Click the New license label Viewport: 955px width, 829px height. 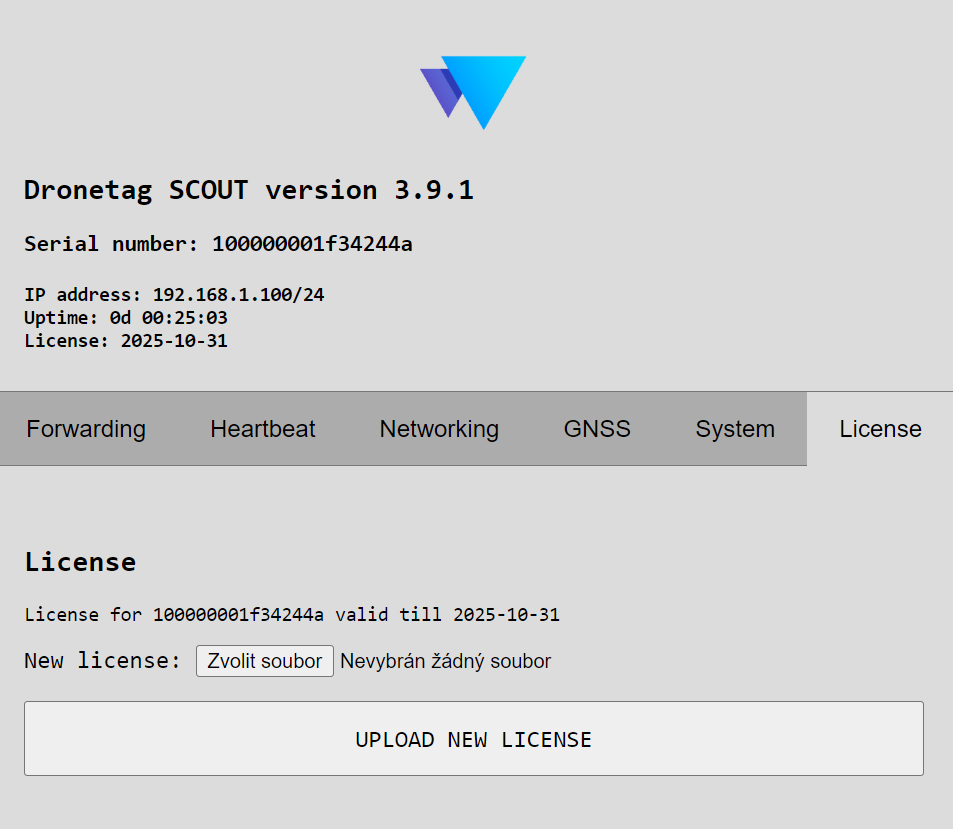(102, 661)
